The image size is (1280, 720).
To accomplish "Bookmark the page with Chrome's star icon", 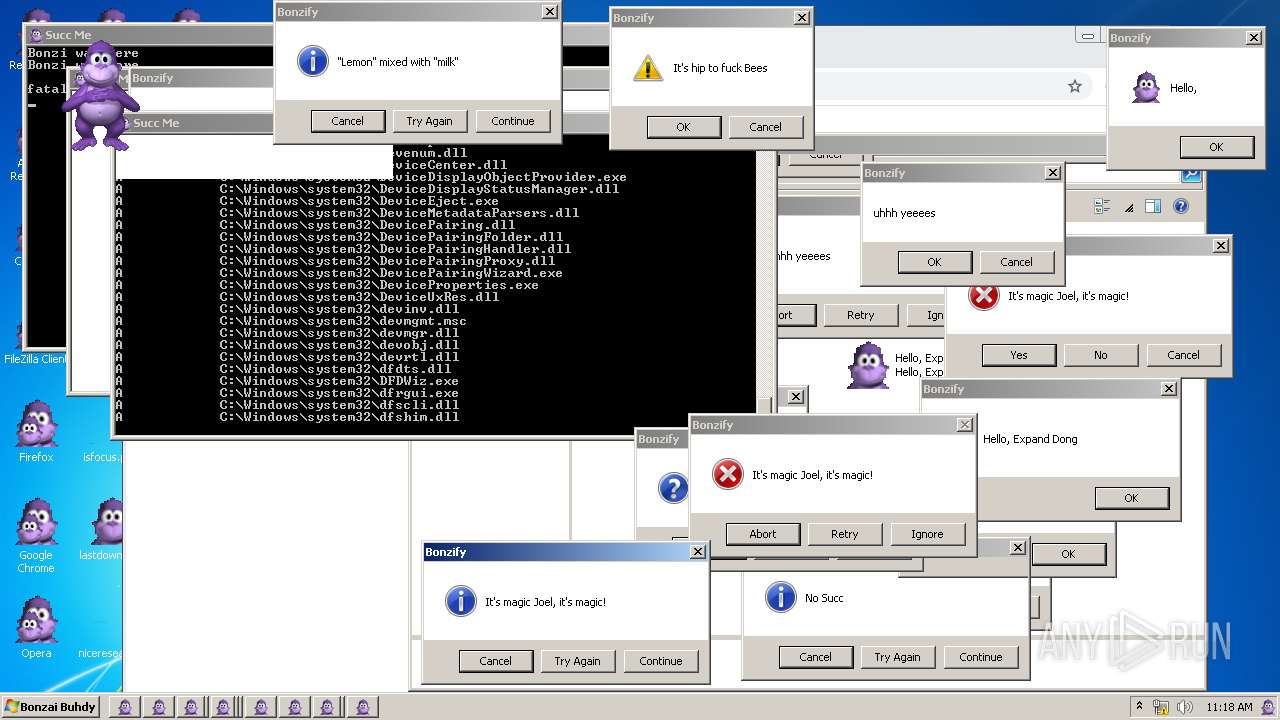I will (1075, 87).
